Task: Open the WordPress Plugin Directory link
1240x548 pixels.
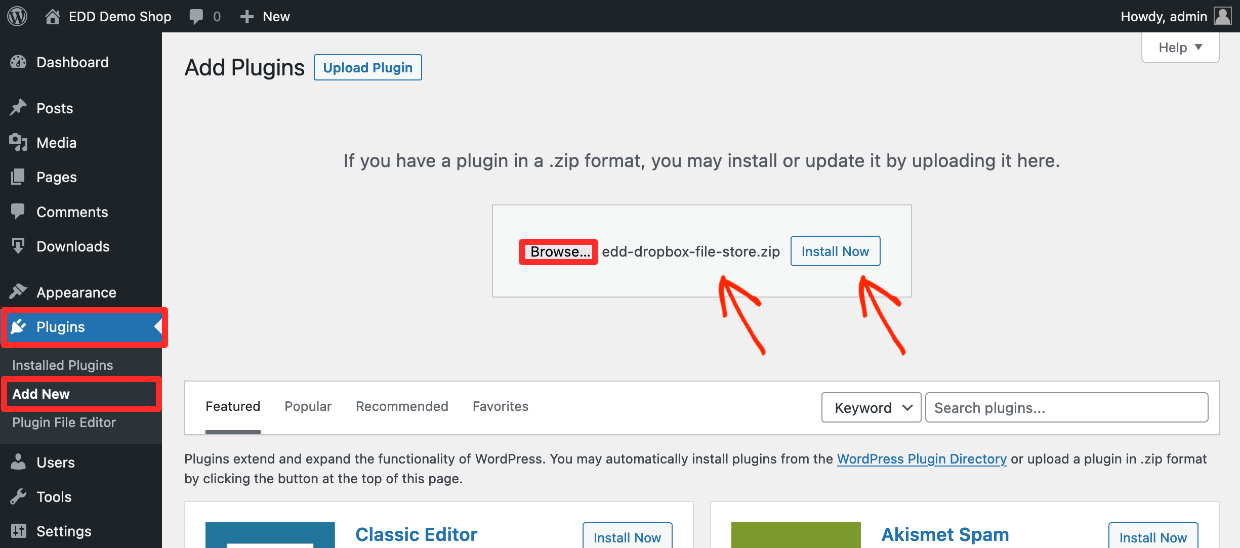Action: [922, 459]
